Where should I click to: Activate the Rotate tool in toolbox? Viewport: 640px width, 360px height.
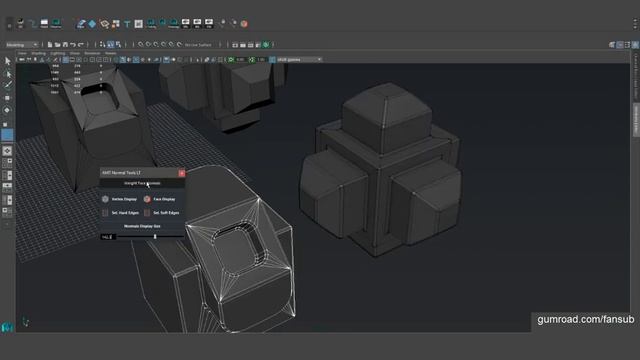7,110
